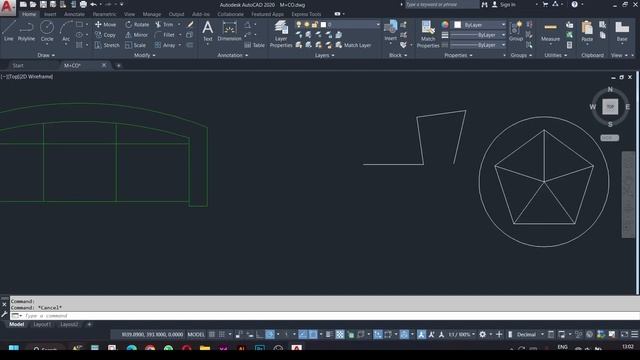The height and width of the screenshot is (360, 640).
Task: Expand the Draw panel
Action: coord(46,55)
